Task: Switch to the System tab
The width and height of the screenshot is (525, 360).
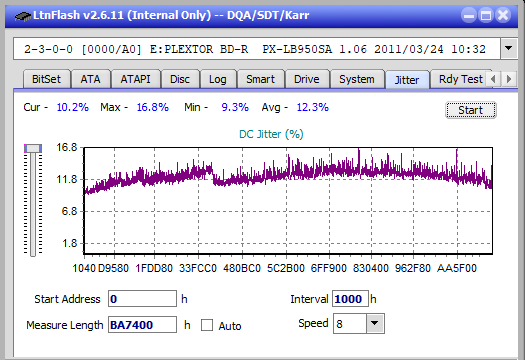Action: point(357,79)
